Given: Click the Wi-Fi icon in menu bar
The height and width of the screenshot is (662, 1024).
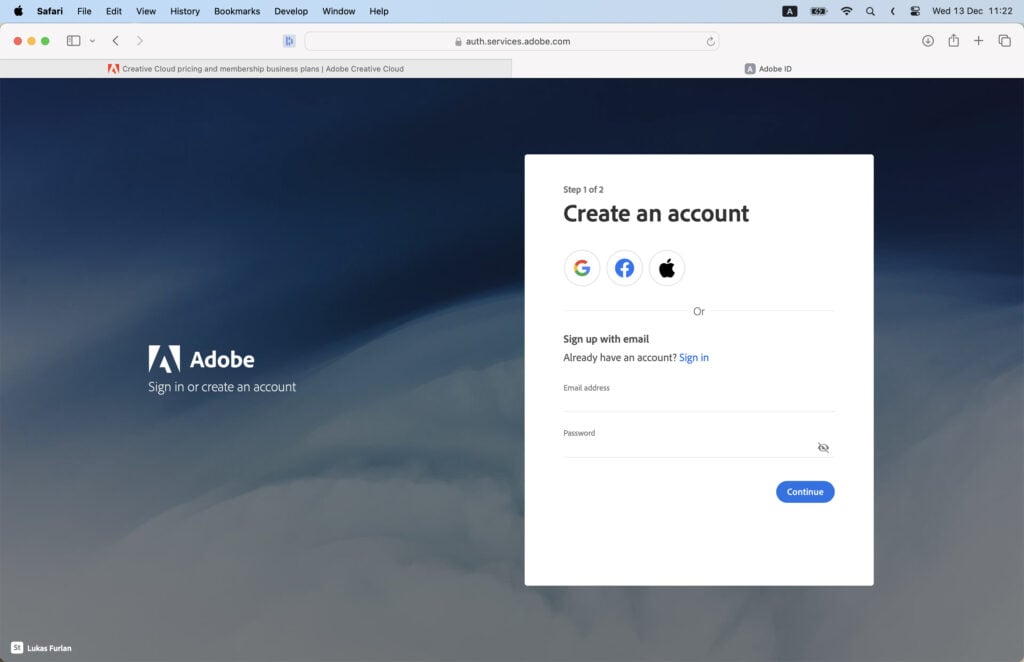Looking at the screenshot, I should 847,11.
